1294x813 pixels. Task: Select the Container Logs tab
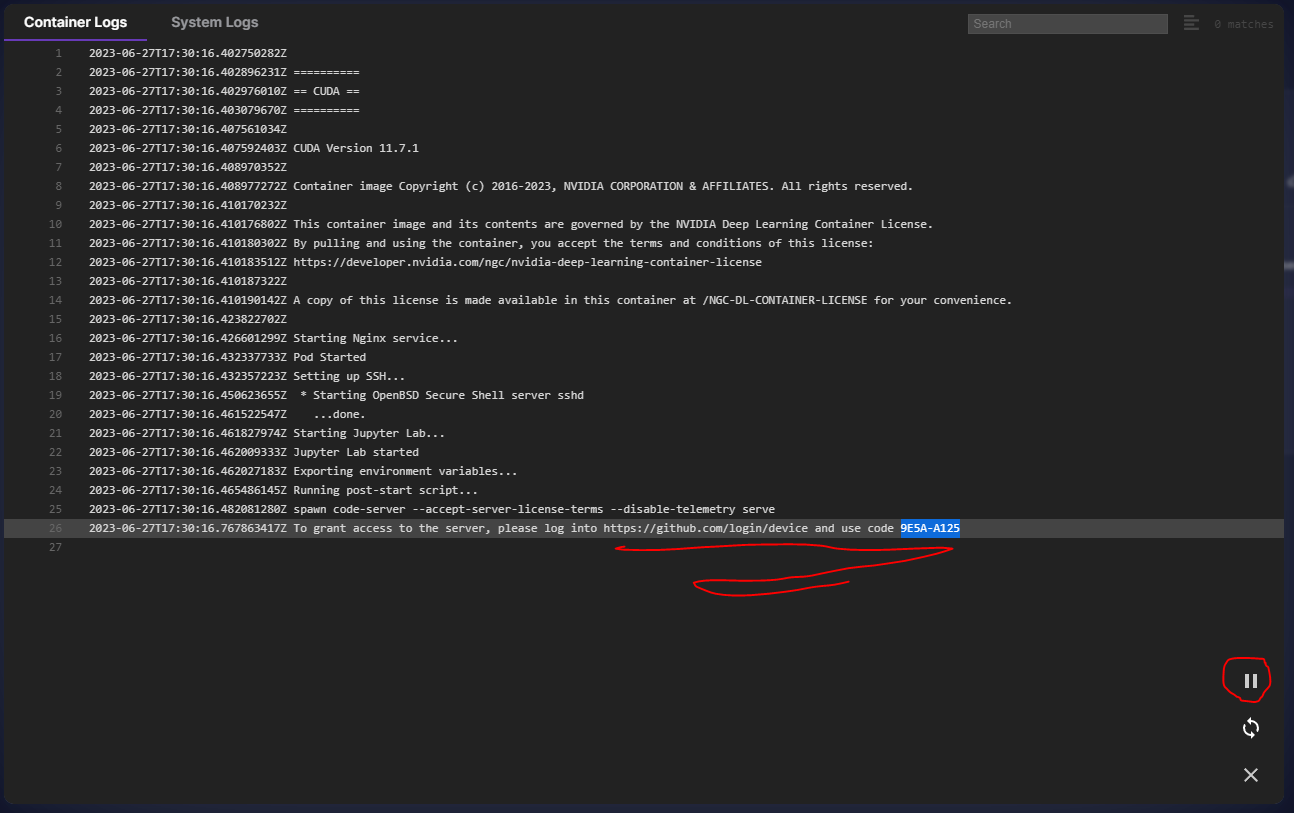(x=75, y=22)
